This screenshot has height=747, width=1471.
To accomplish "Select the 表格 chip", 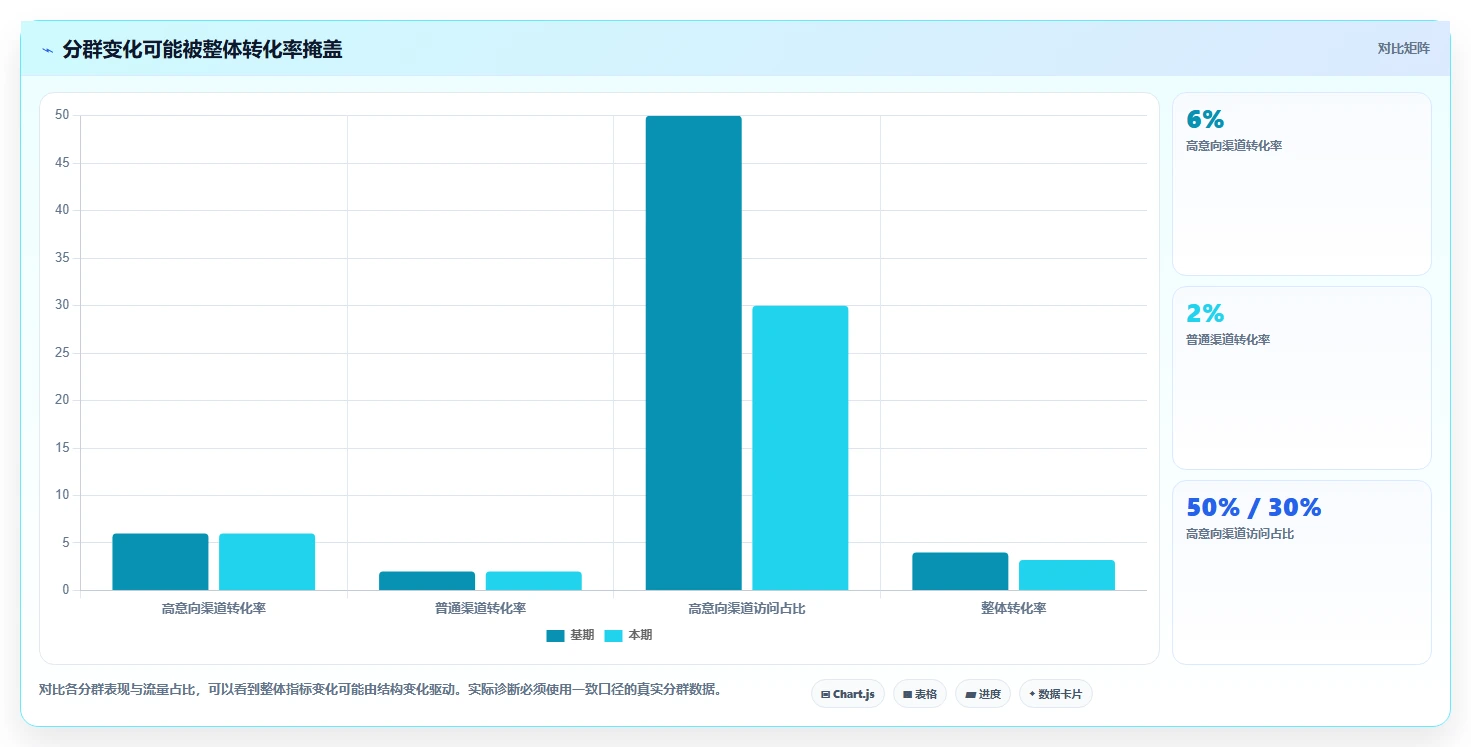I will pyautogui.click(x=920, y=694).
